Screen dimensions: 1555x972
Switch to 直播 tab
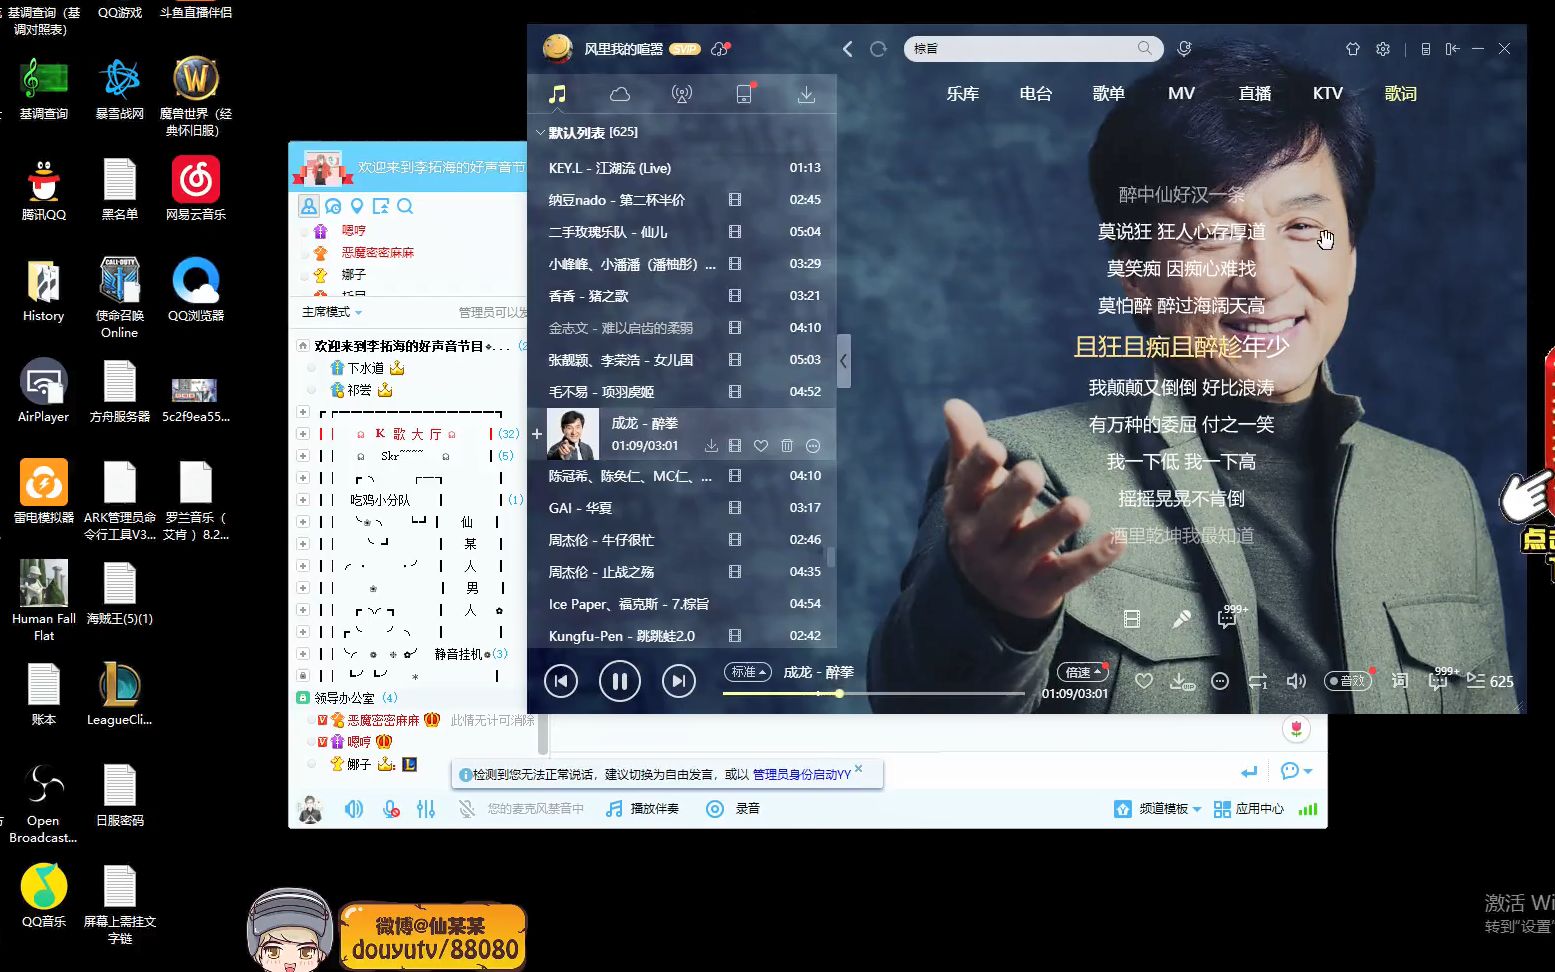1254,94
